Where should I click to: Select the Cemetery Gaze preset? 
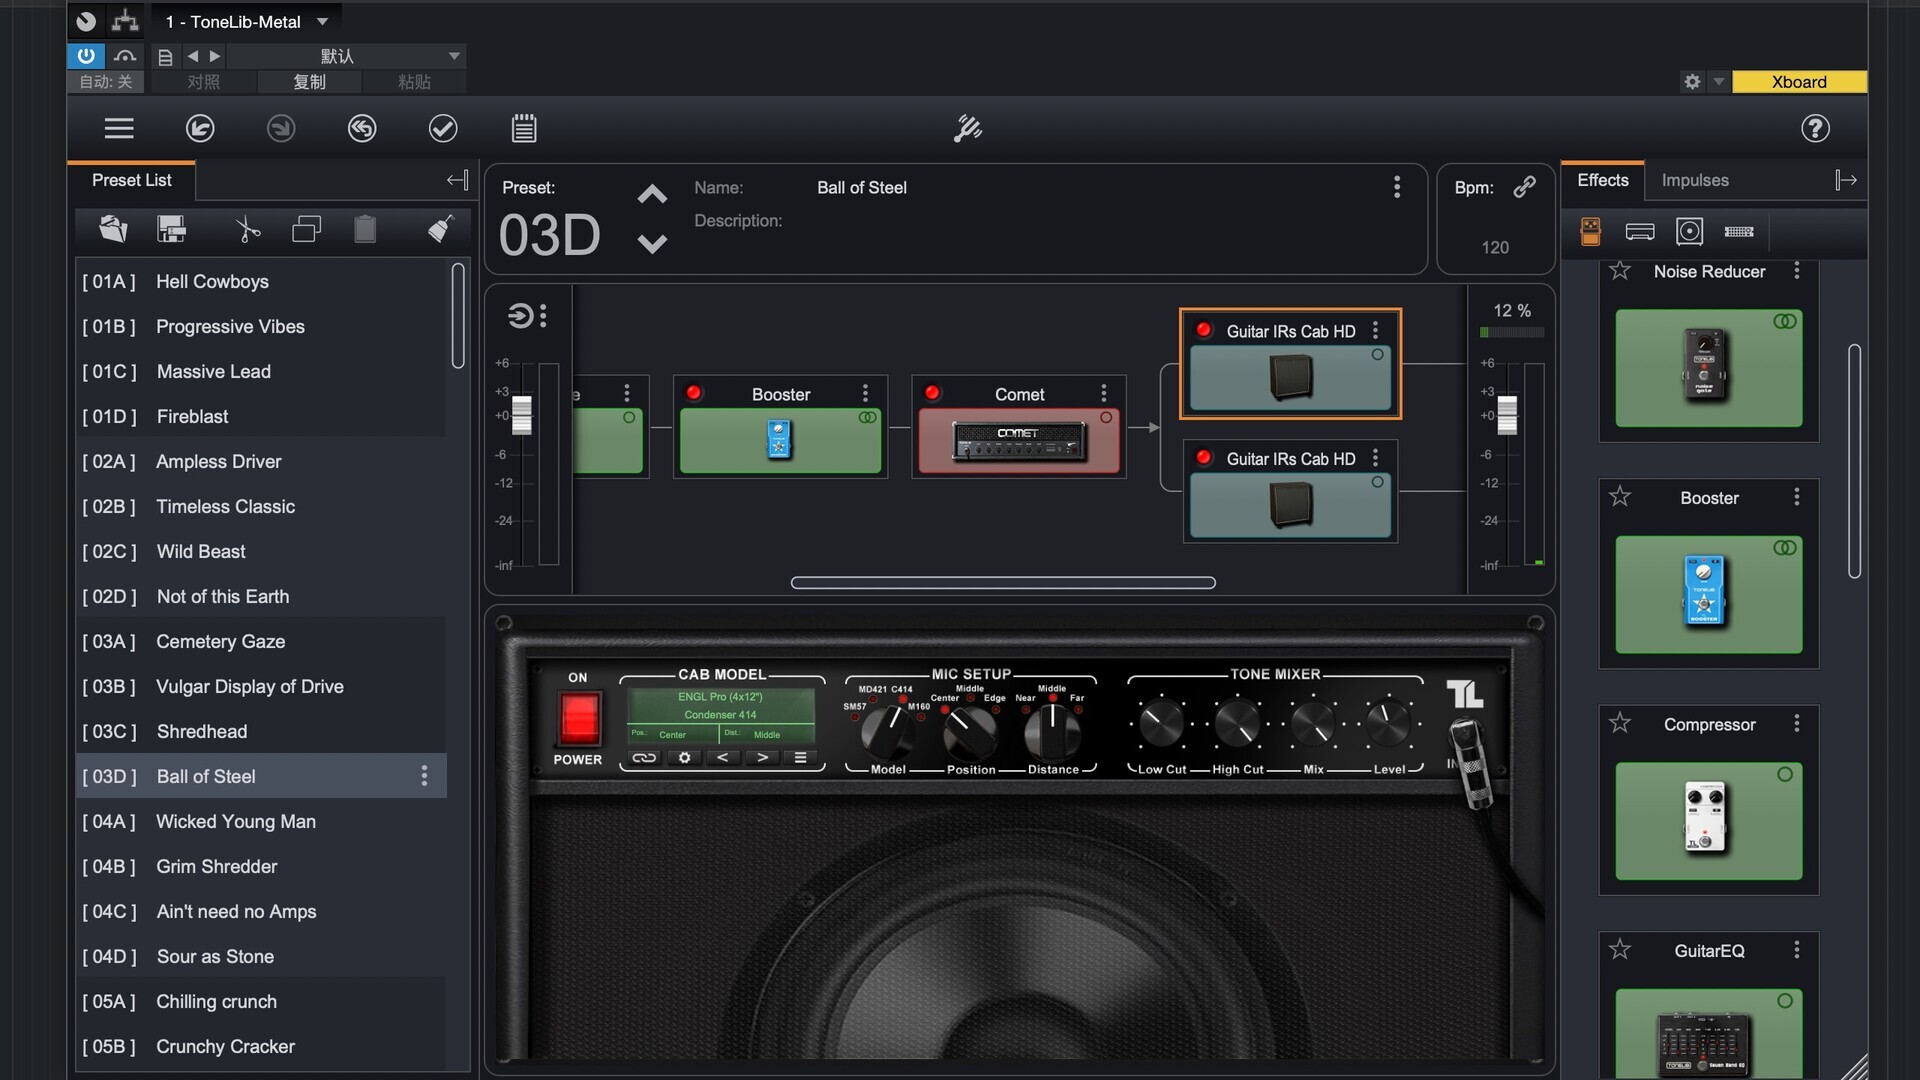tap(260, 641)
